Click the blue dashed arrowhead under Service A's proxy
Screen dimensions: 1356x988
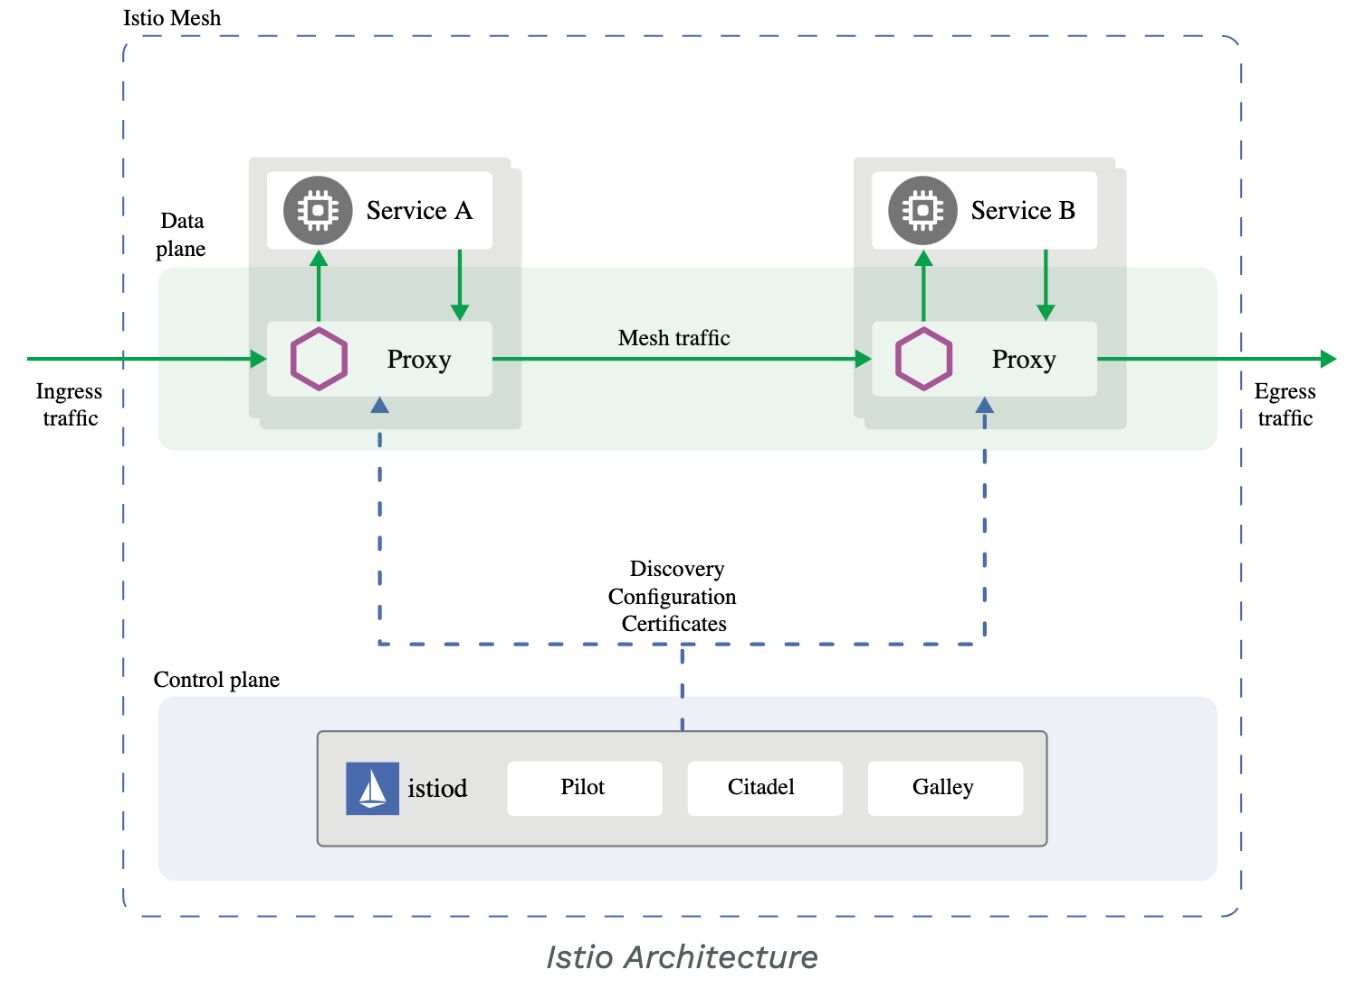point(380,405)
